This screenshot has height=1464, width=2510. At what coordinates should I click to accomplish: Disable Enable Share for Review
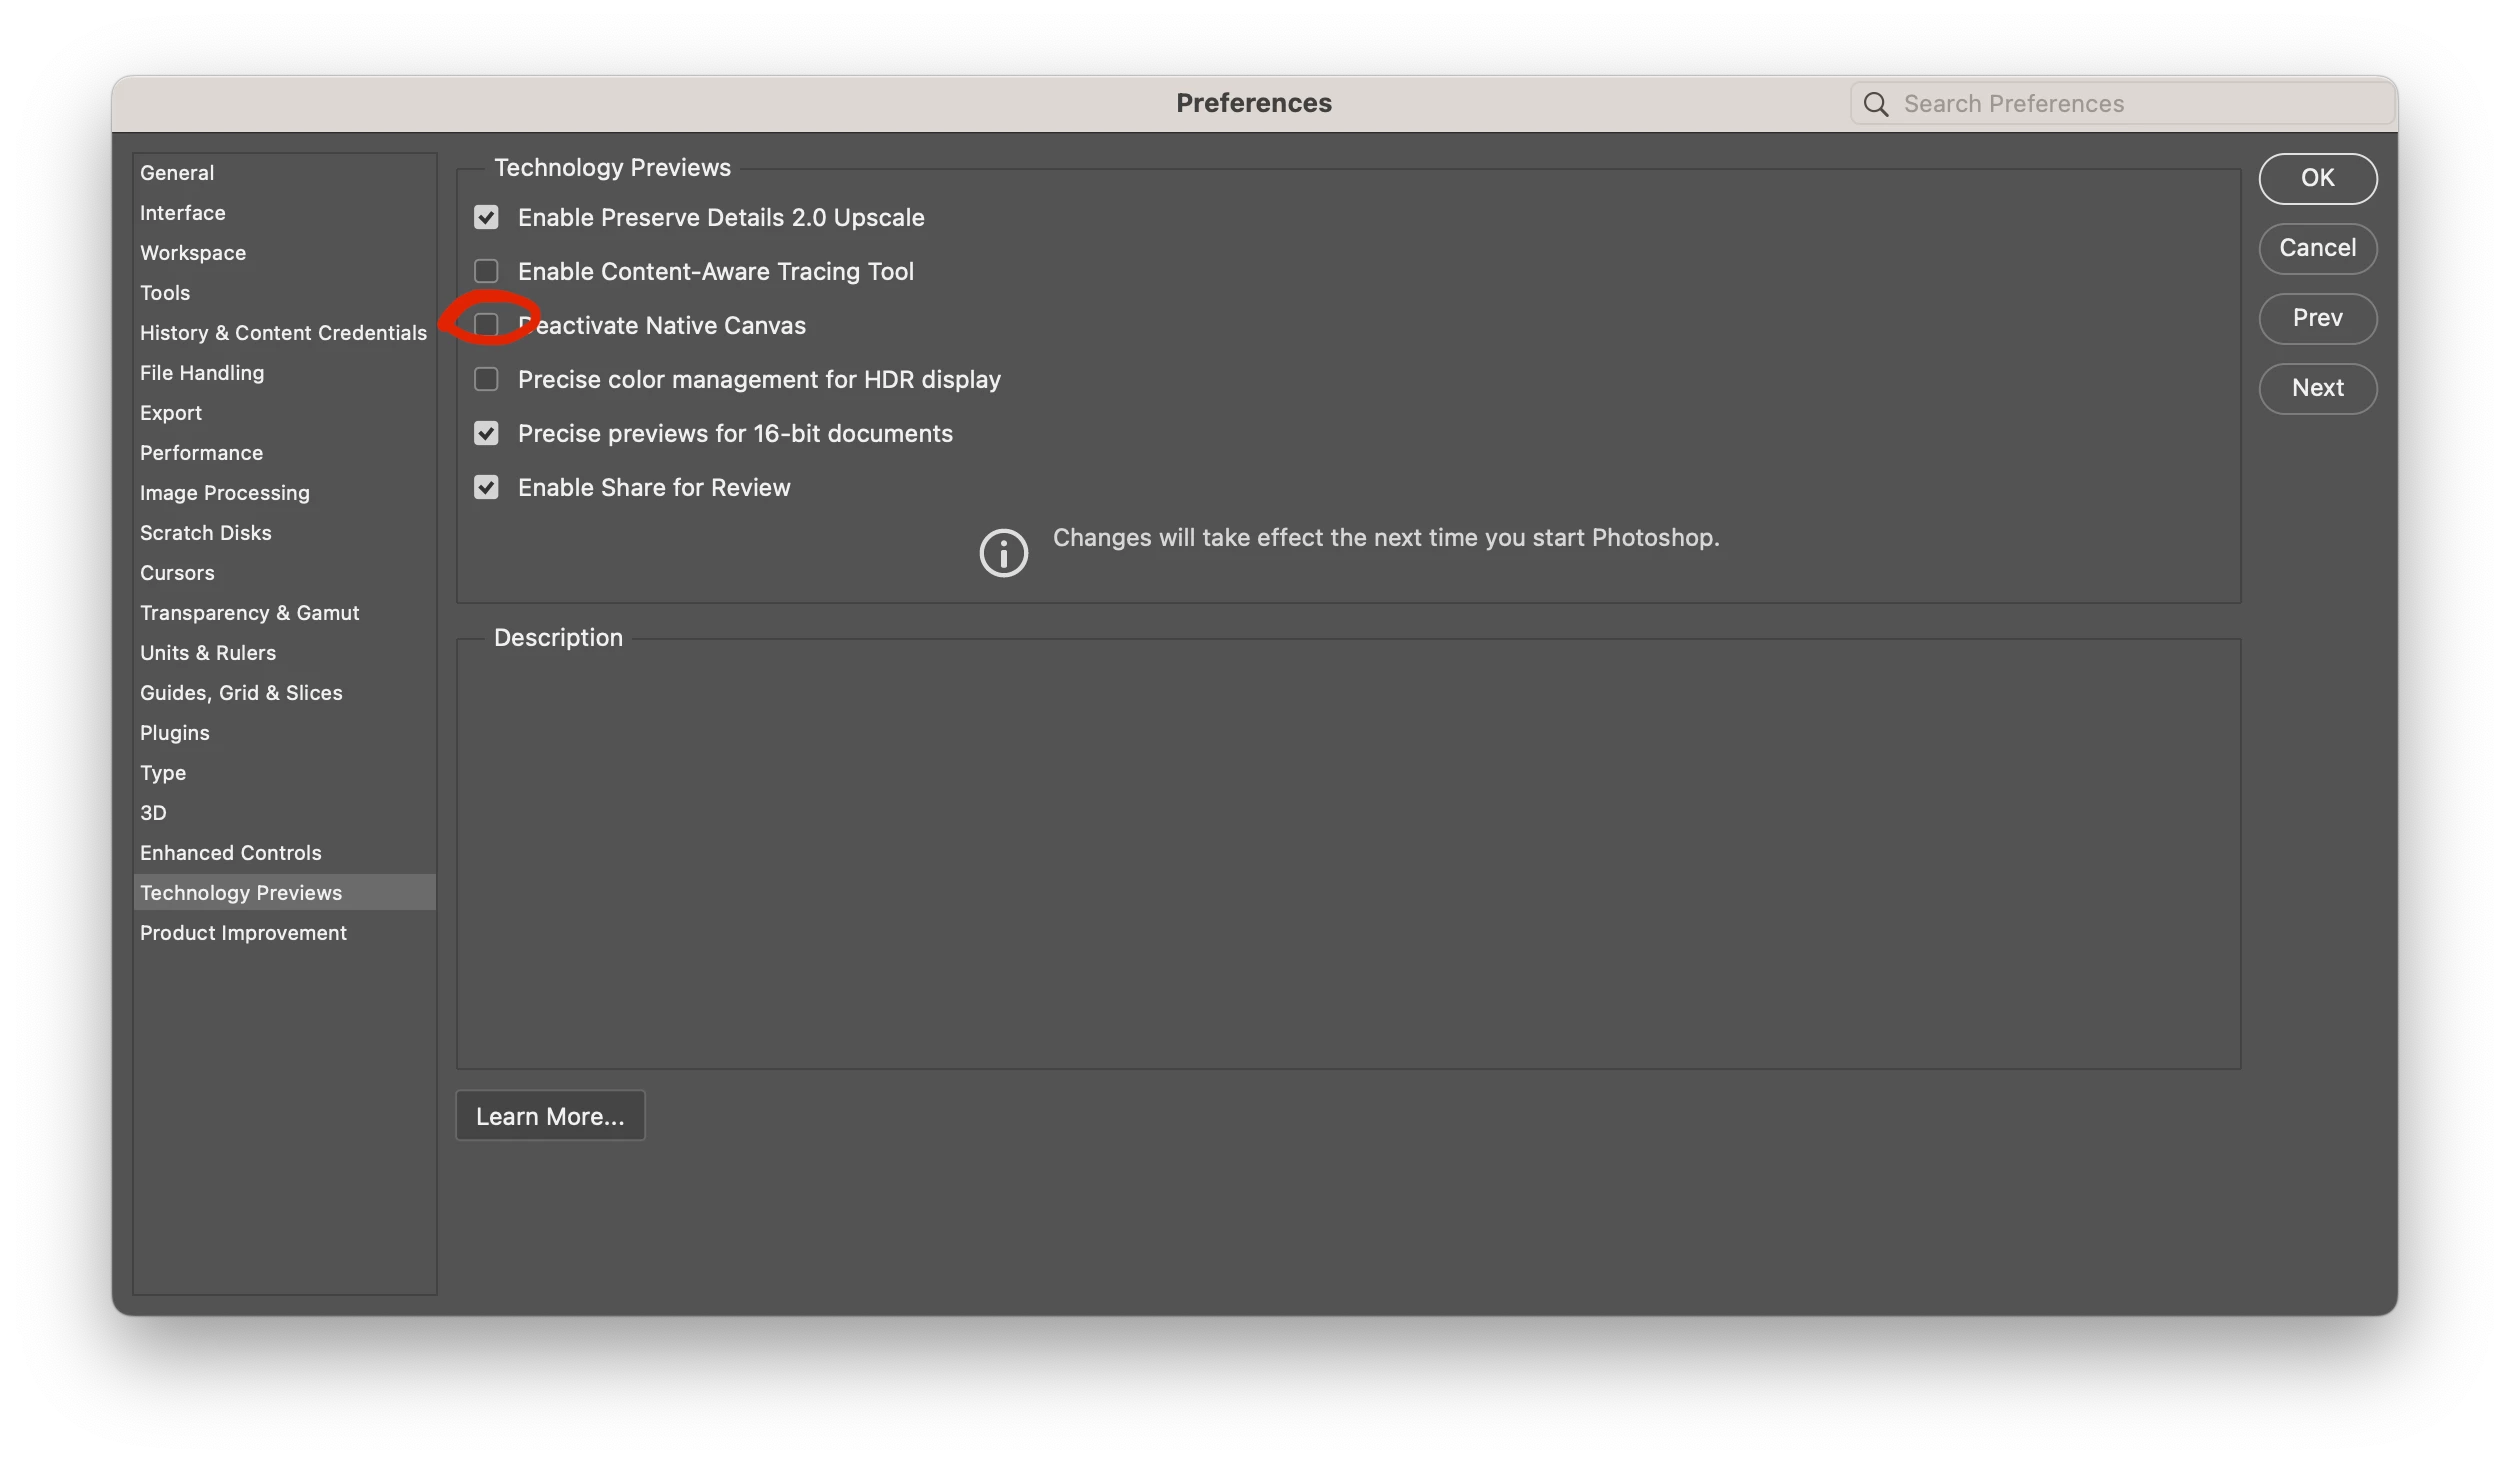486,487
